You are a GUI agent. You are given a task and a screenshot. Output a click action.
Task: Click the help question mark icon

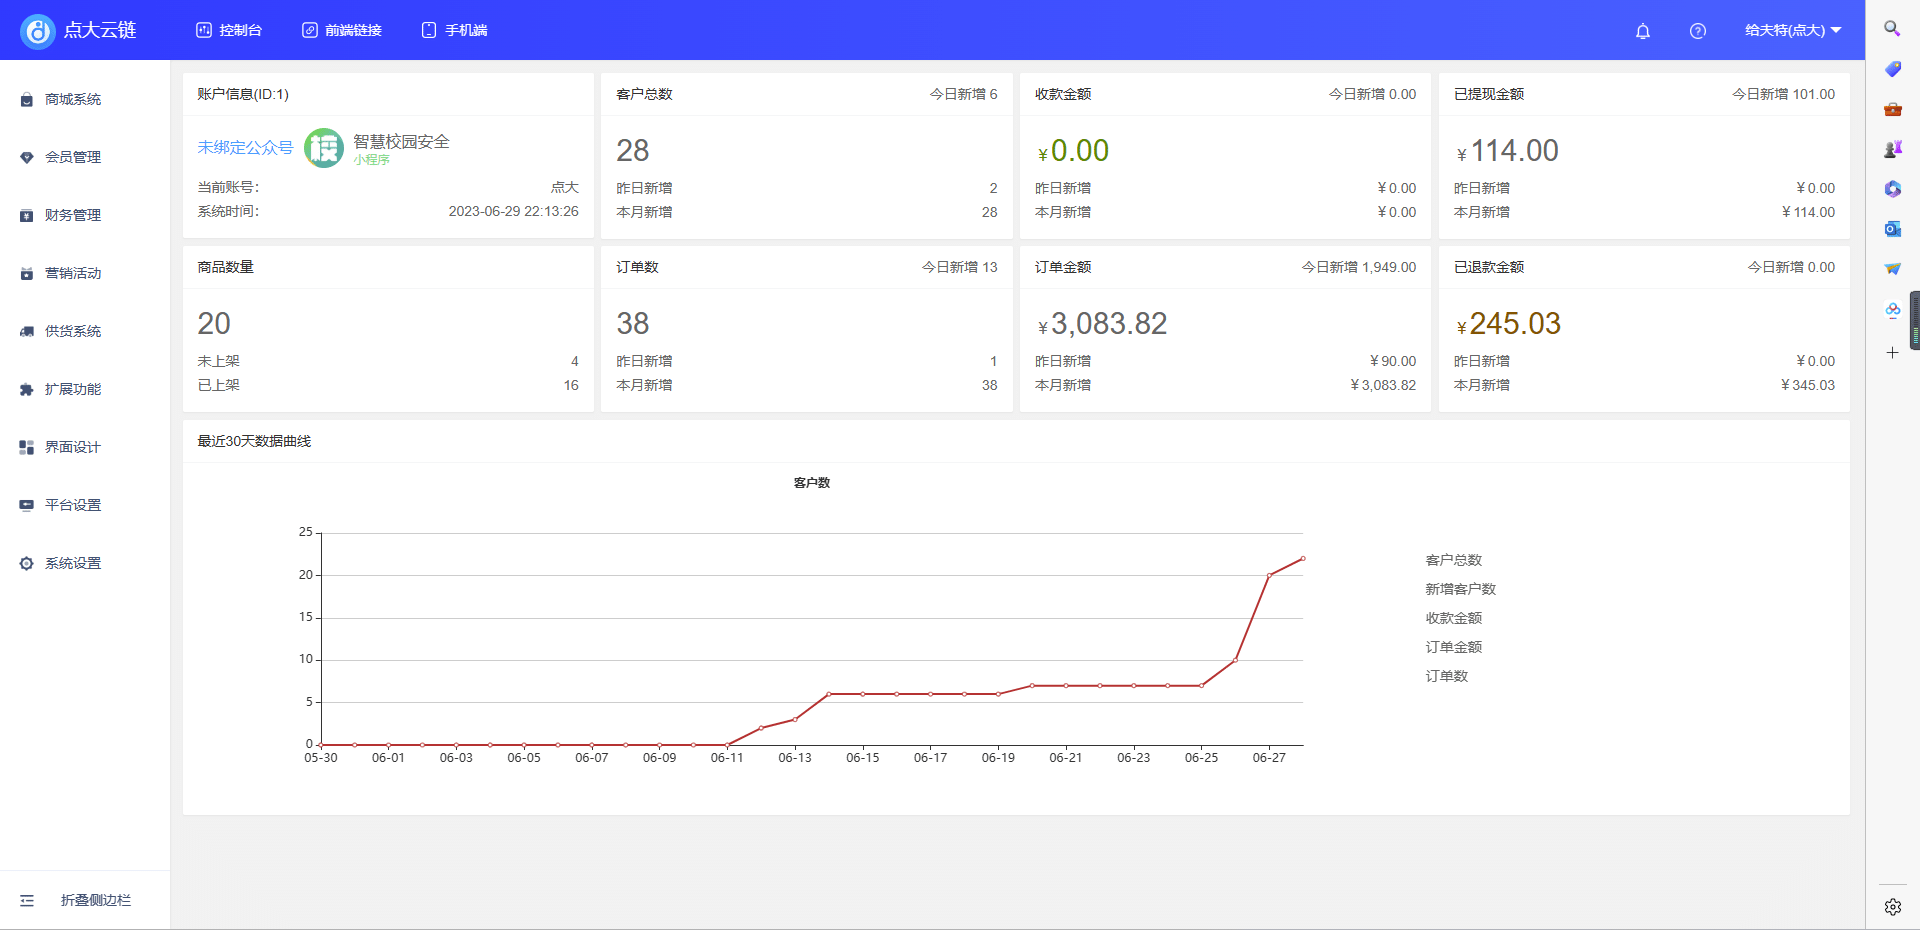(x=1698, y=31)
